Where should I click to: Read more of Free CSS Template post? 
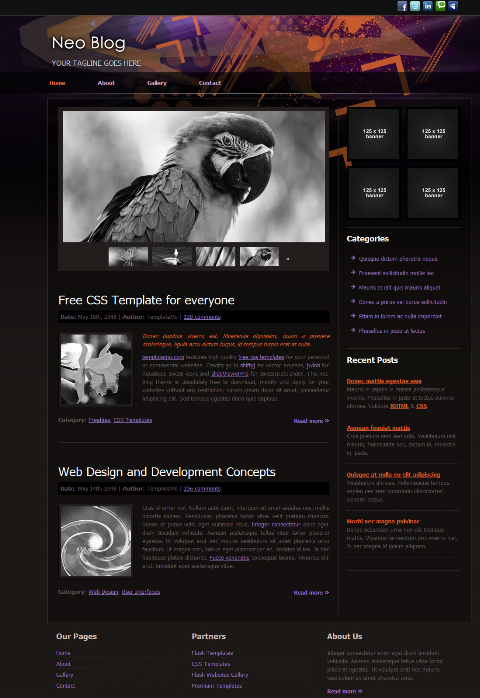point(311,421)
